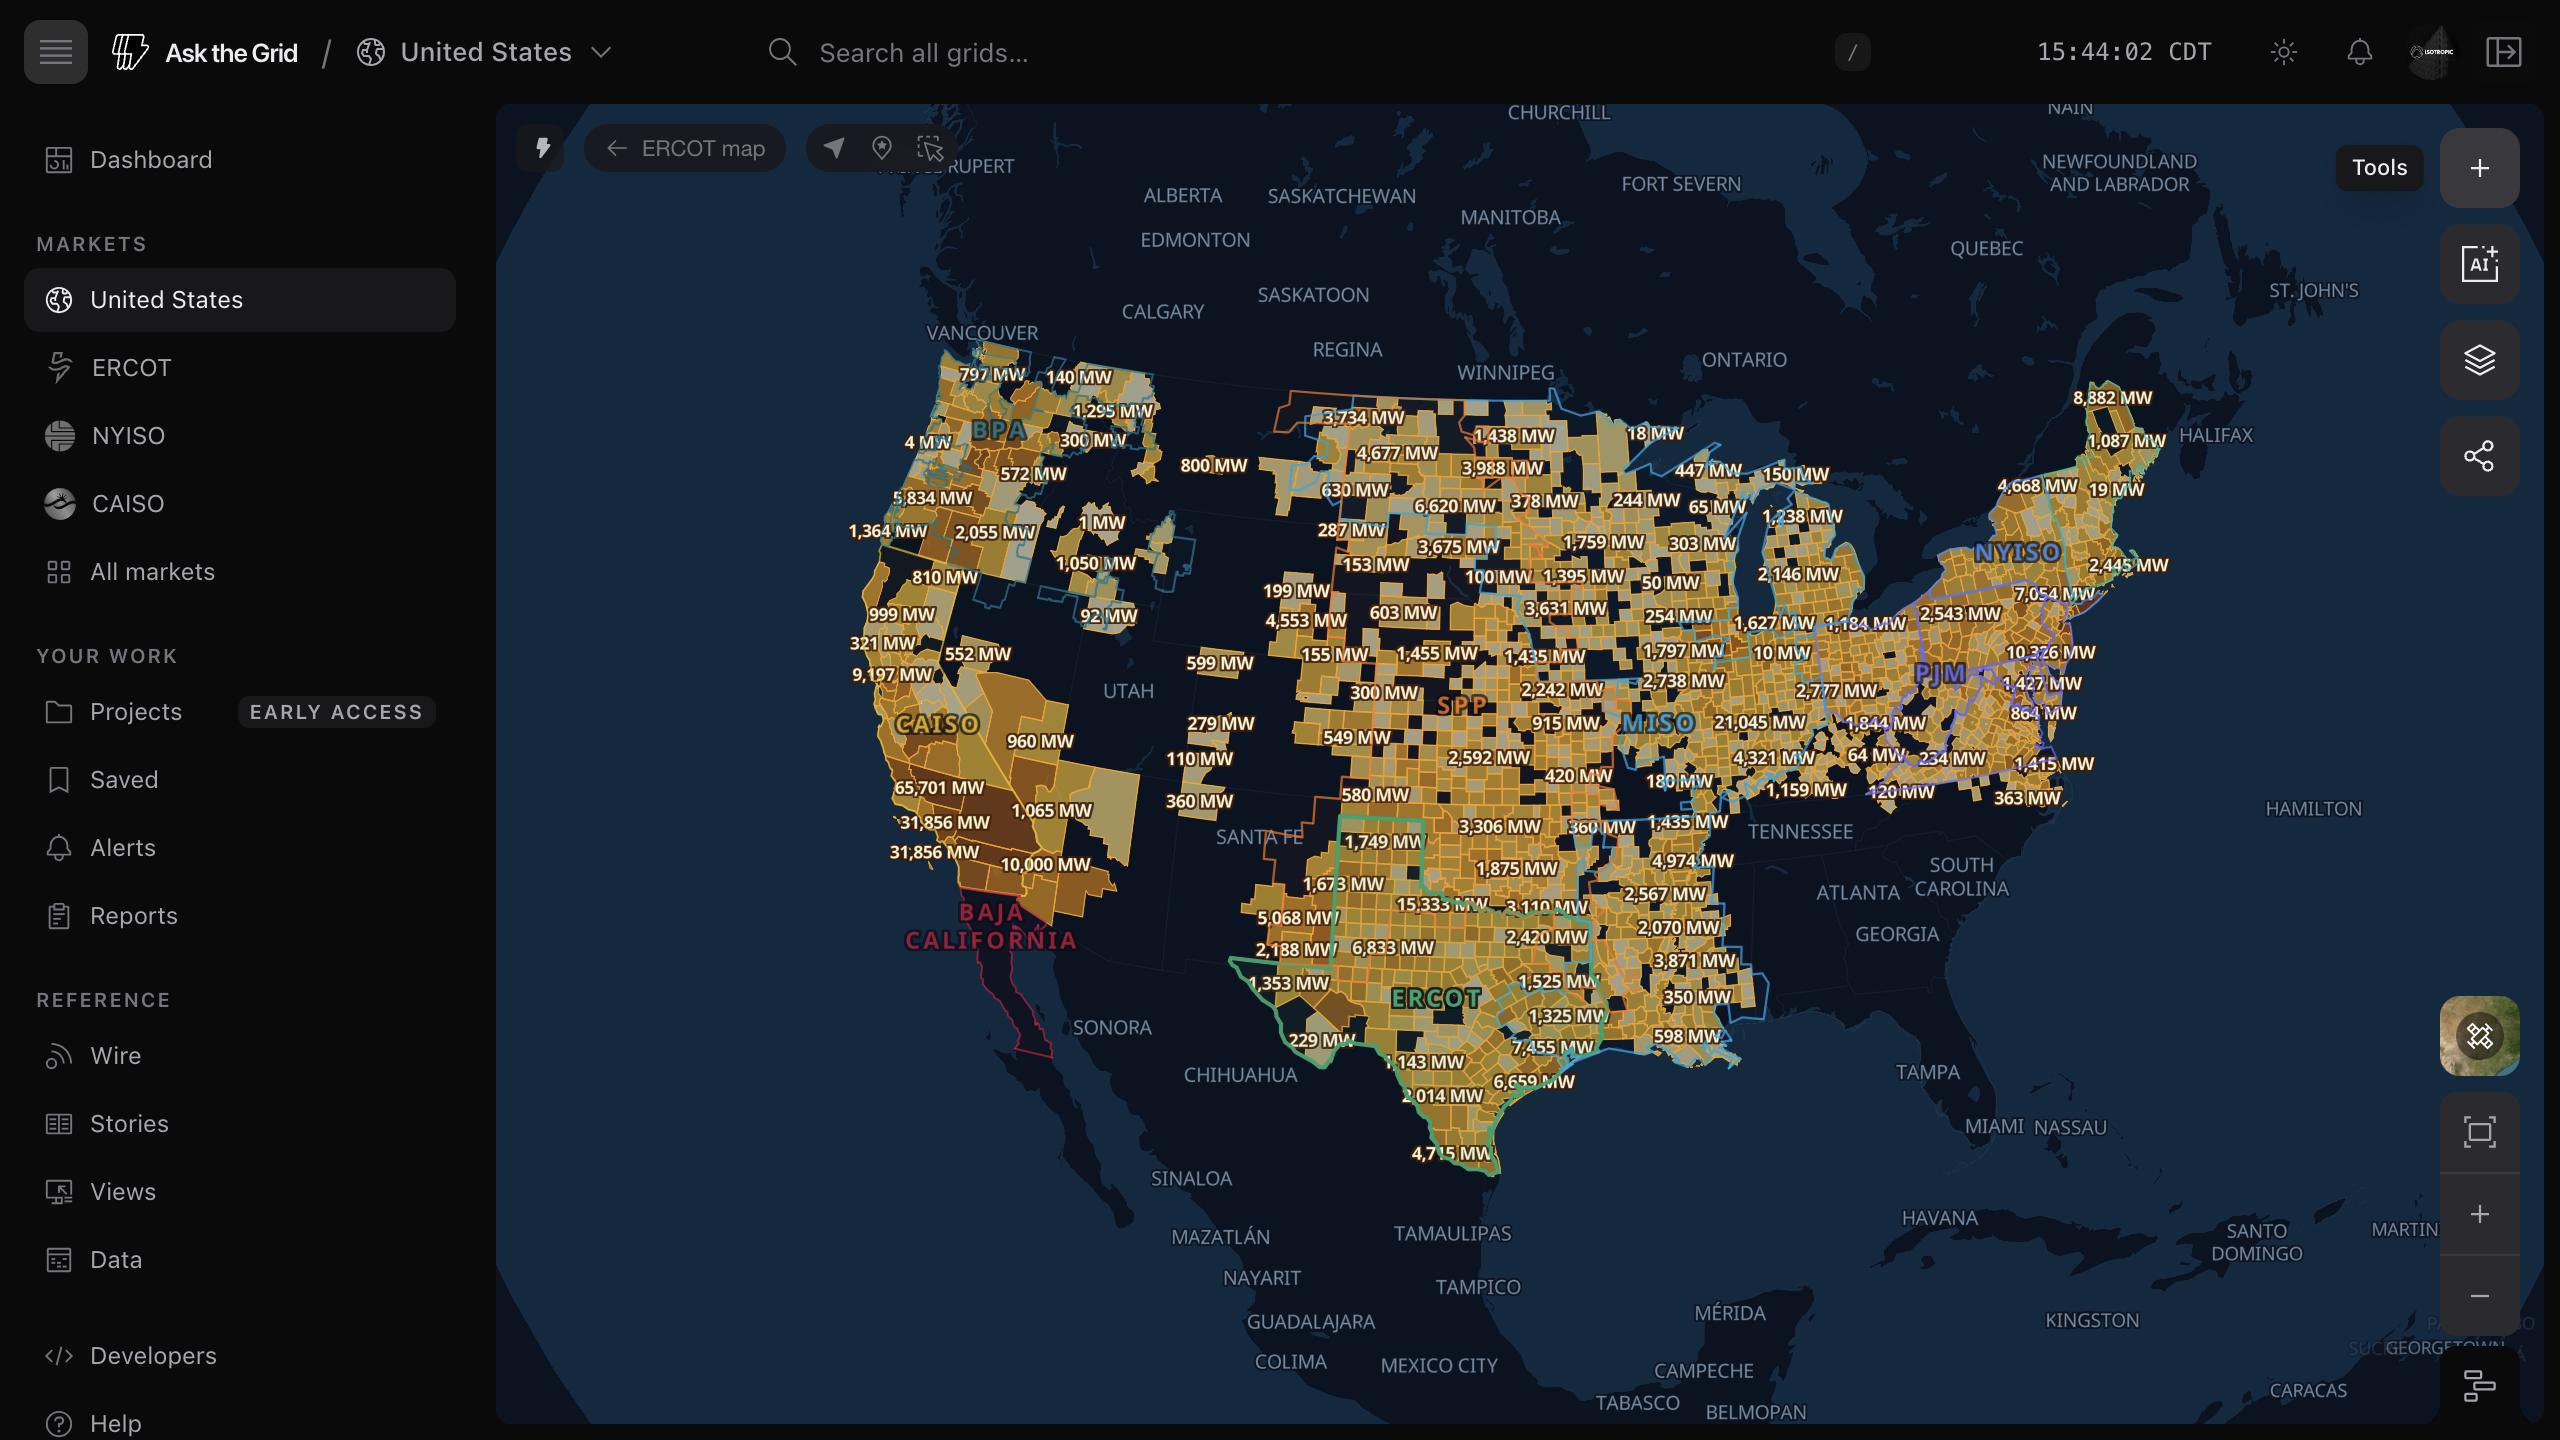
Task: Select the CAISO market
Action: click(240, 504)
